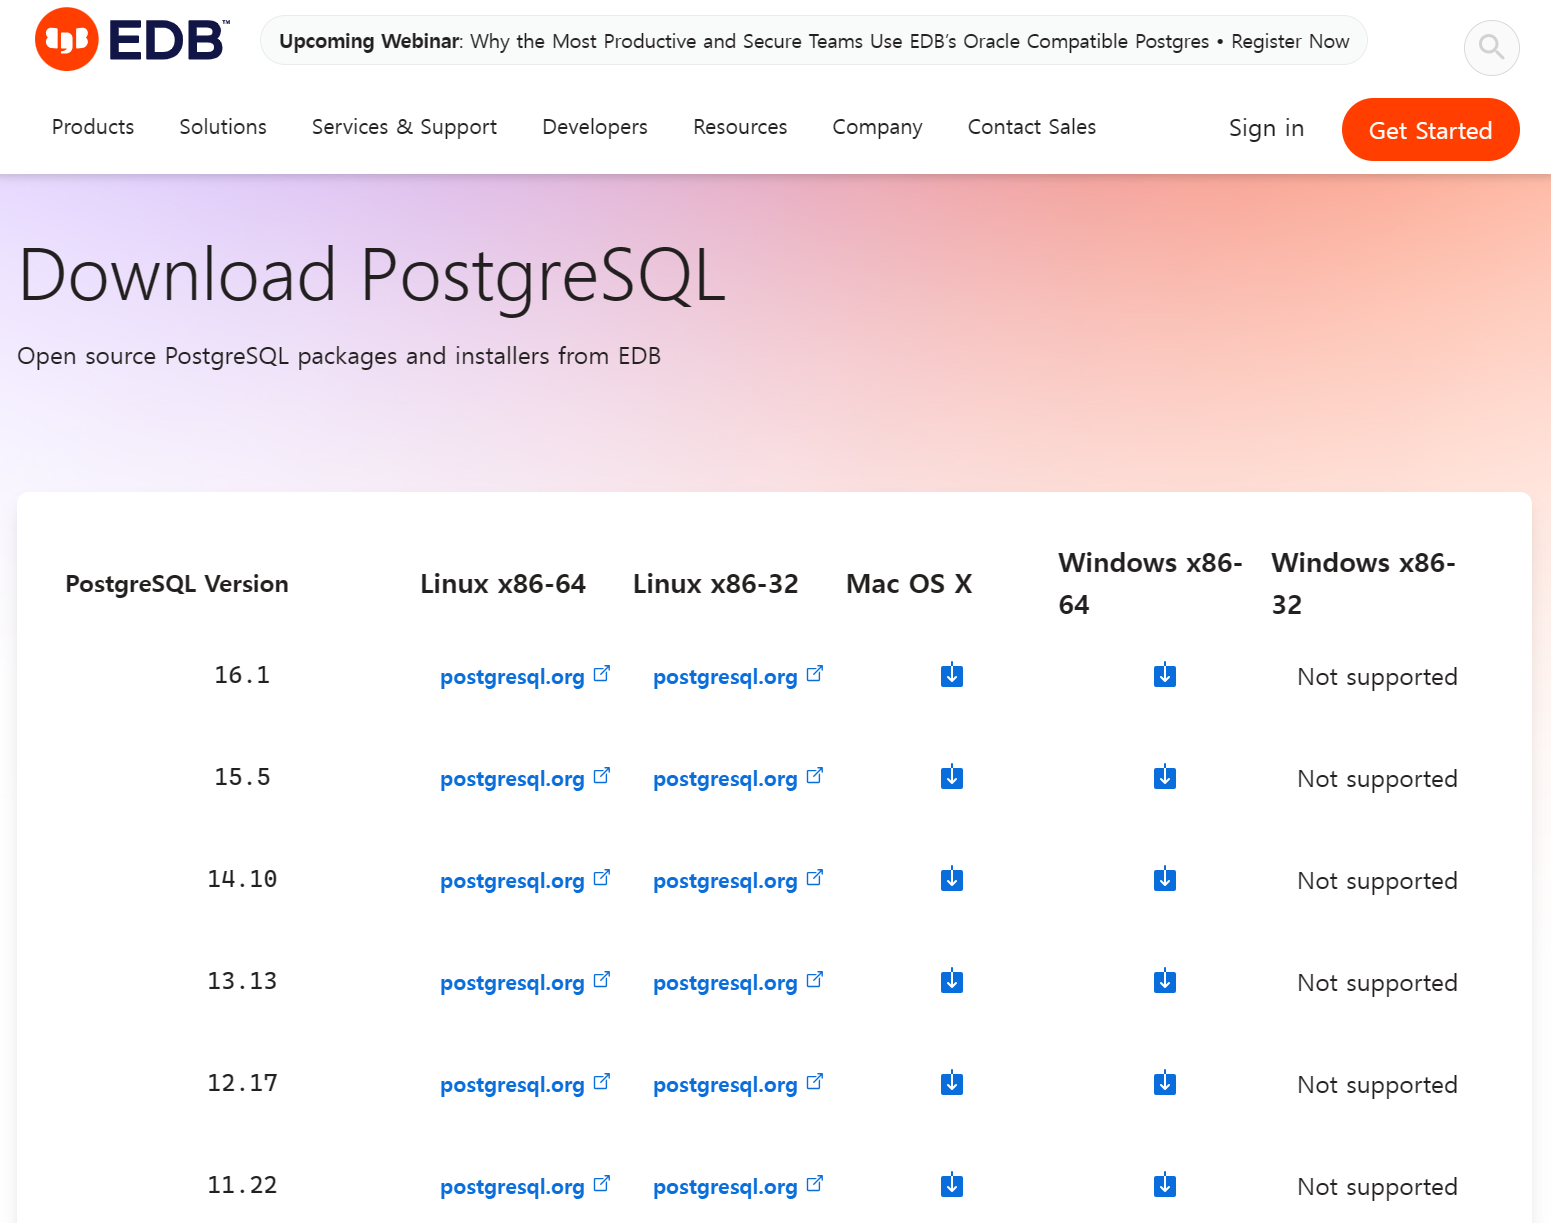Click Not supported in the 12.17 row
Screen dimensions: 1551x1223
click(x=1377, y=1085)
